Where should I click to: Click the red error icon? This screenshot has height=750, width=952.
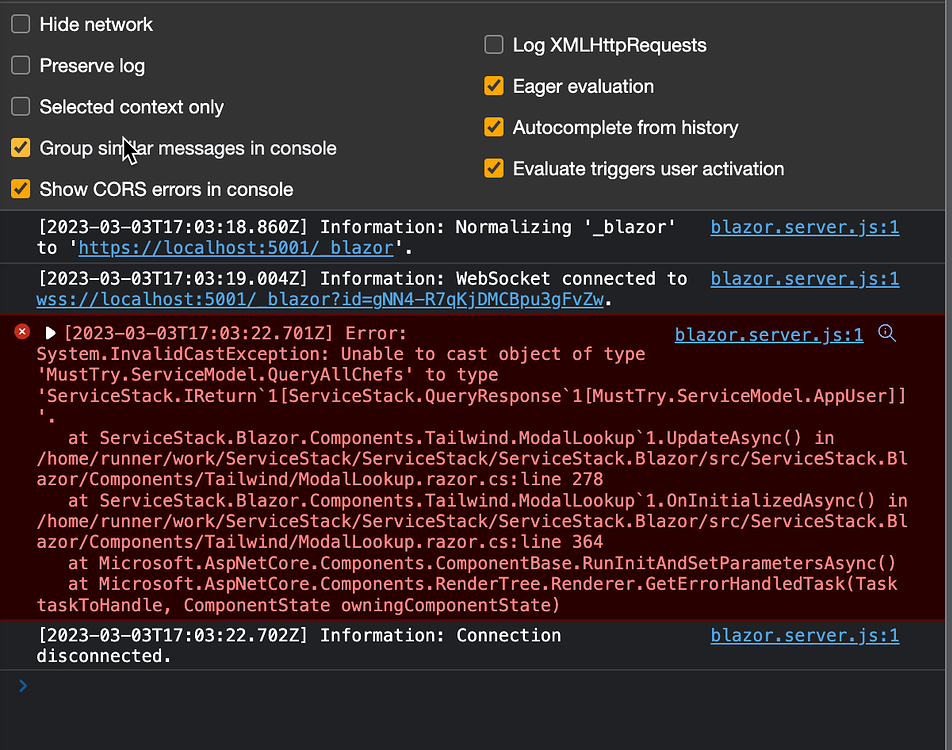tap(22, 332)
